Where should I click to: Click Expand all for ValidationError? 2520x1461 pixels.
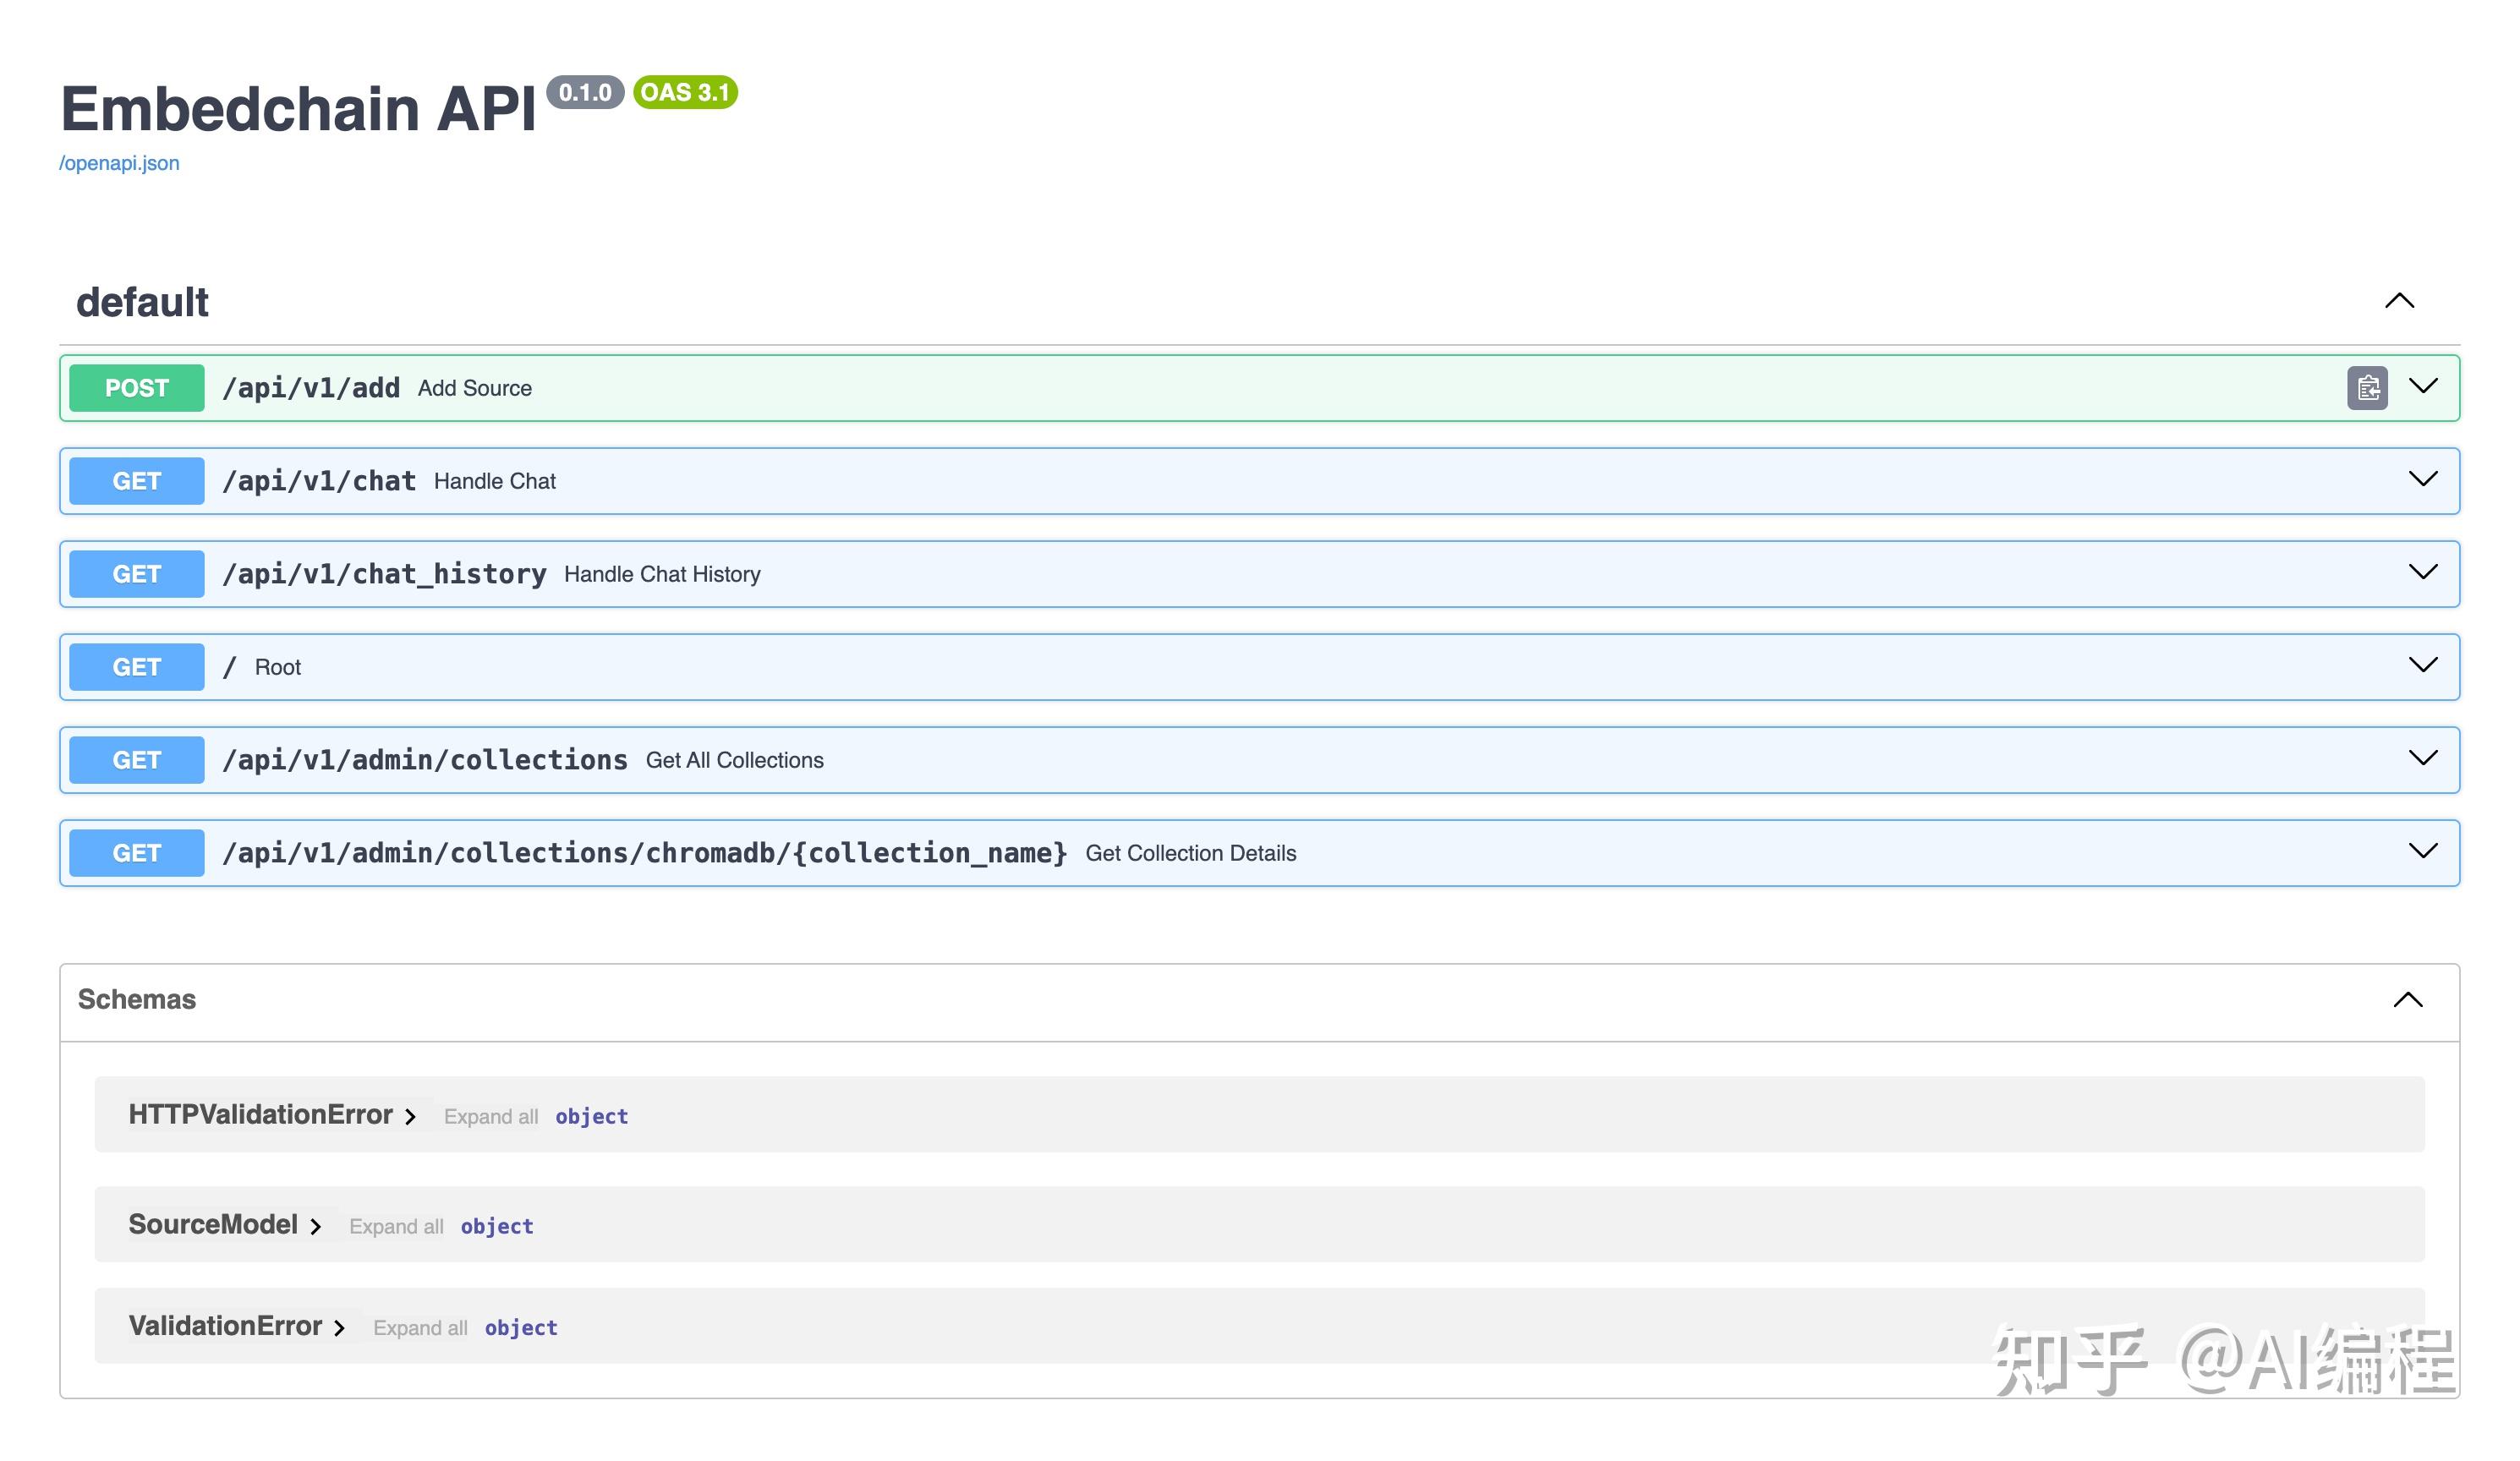420,1328
